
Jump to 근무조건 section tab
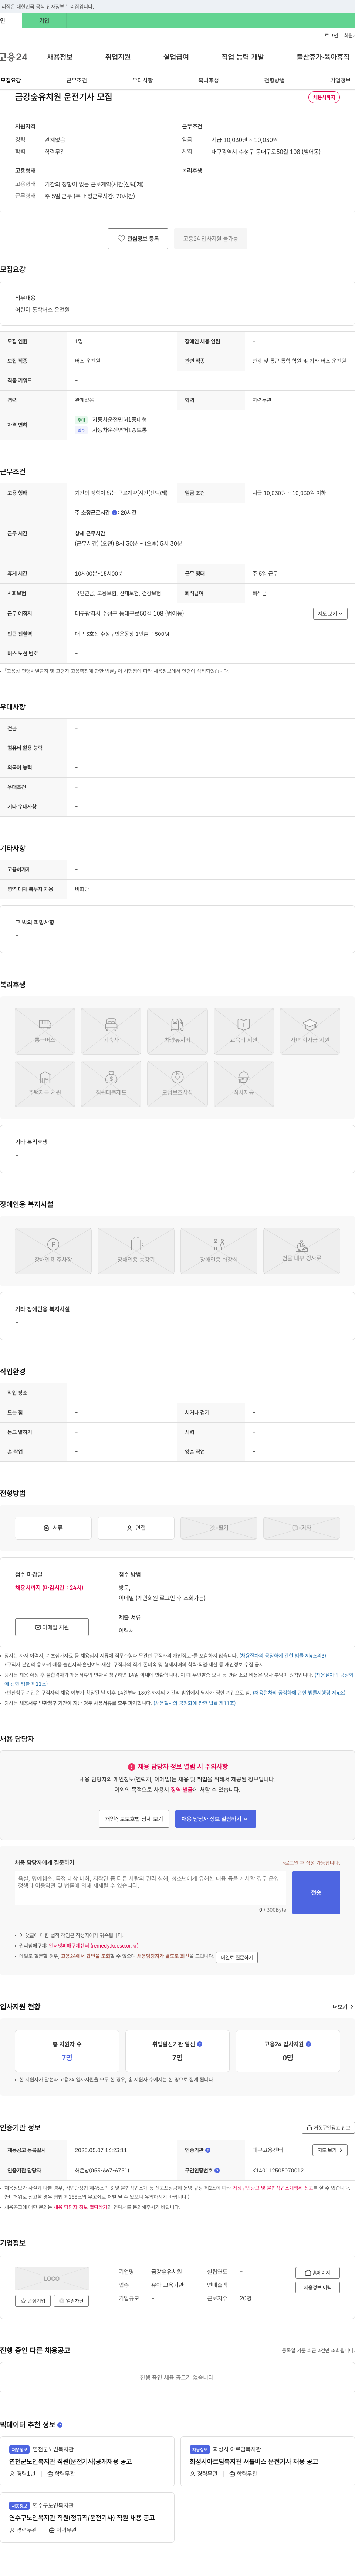point(77,80)
